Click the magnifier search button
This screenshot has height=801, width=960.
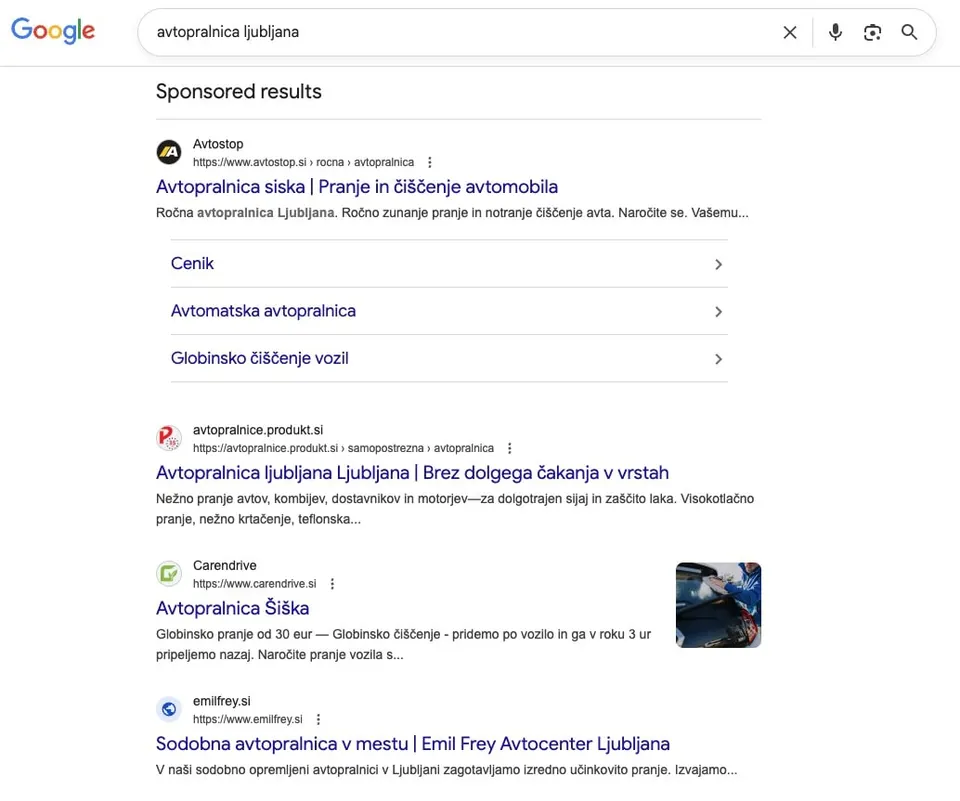coord(909,32)
